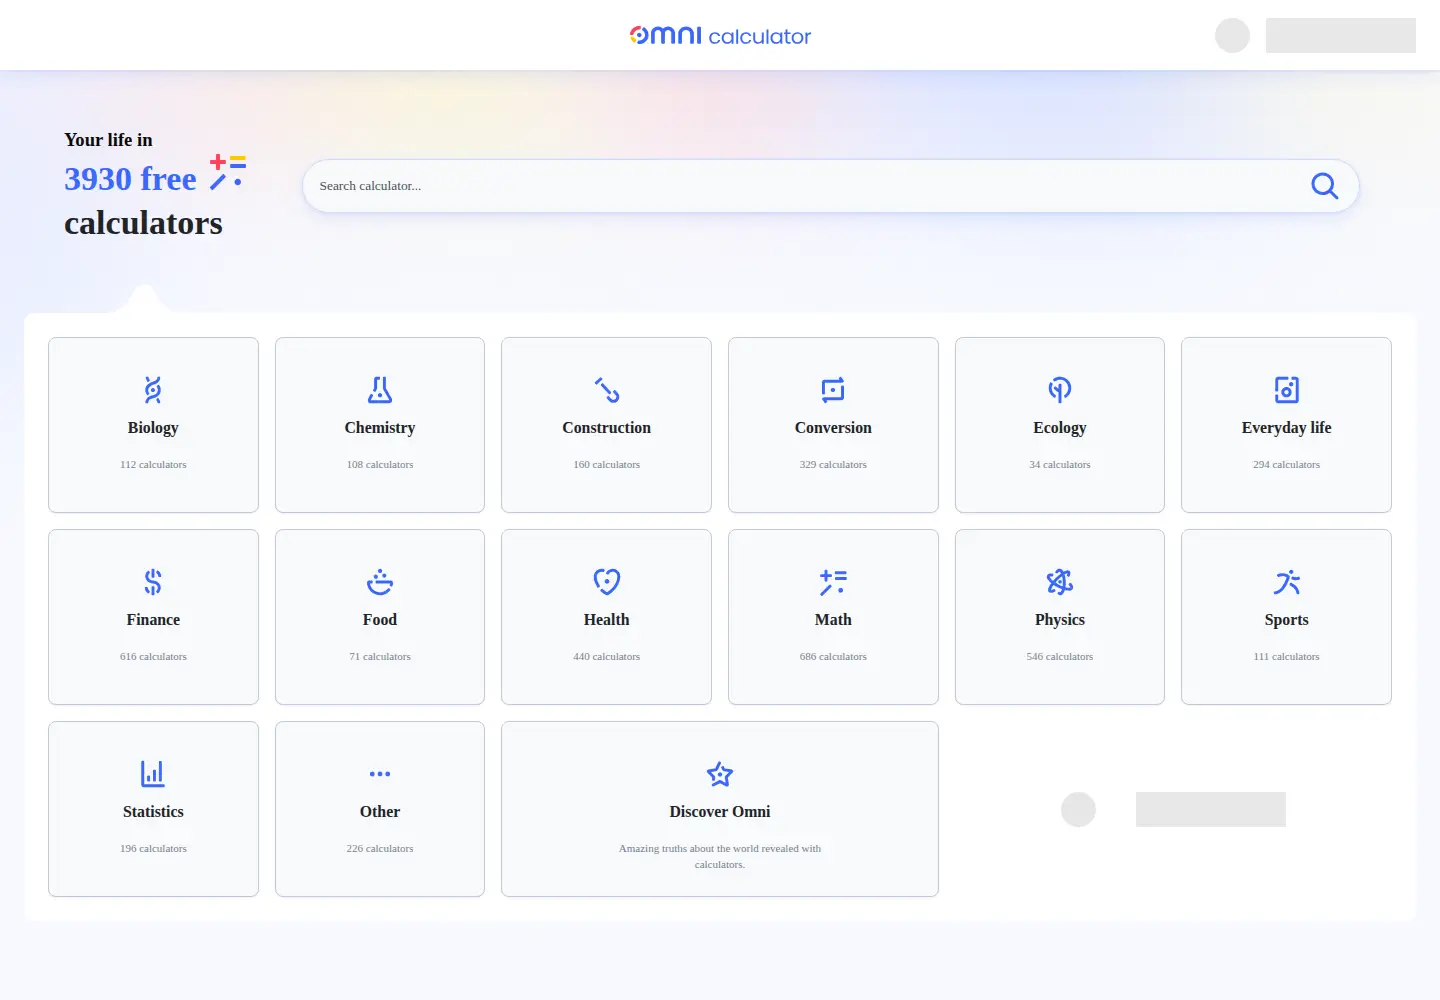This screenshot has height=1000, width=1440.
Task: Click the Statistics bar chart icon
Action: pyautogui.click(x=153, y=773)
